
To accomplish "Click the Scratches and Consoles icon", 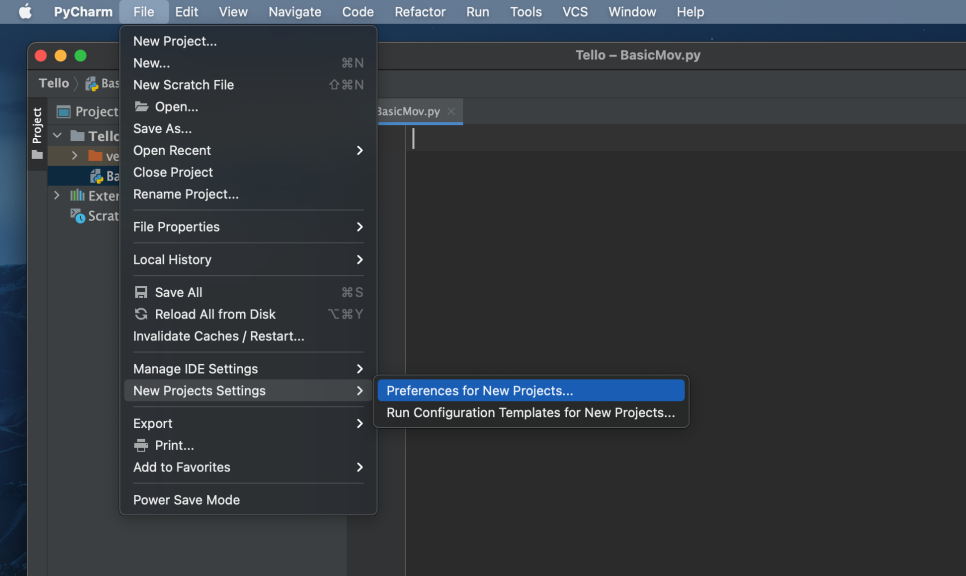I will pos(77,216).
